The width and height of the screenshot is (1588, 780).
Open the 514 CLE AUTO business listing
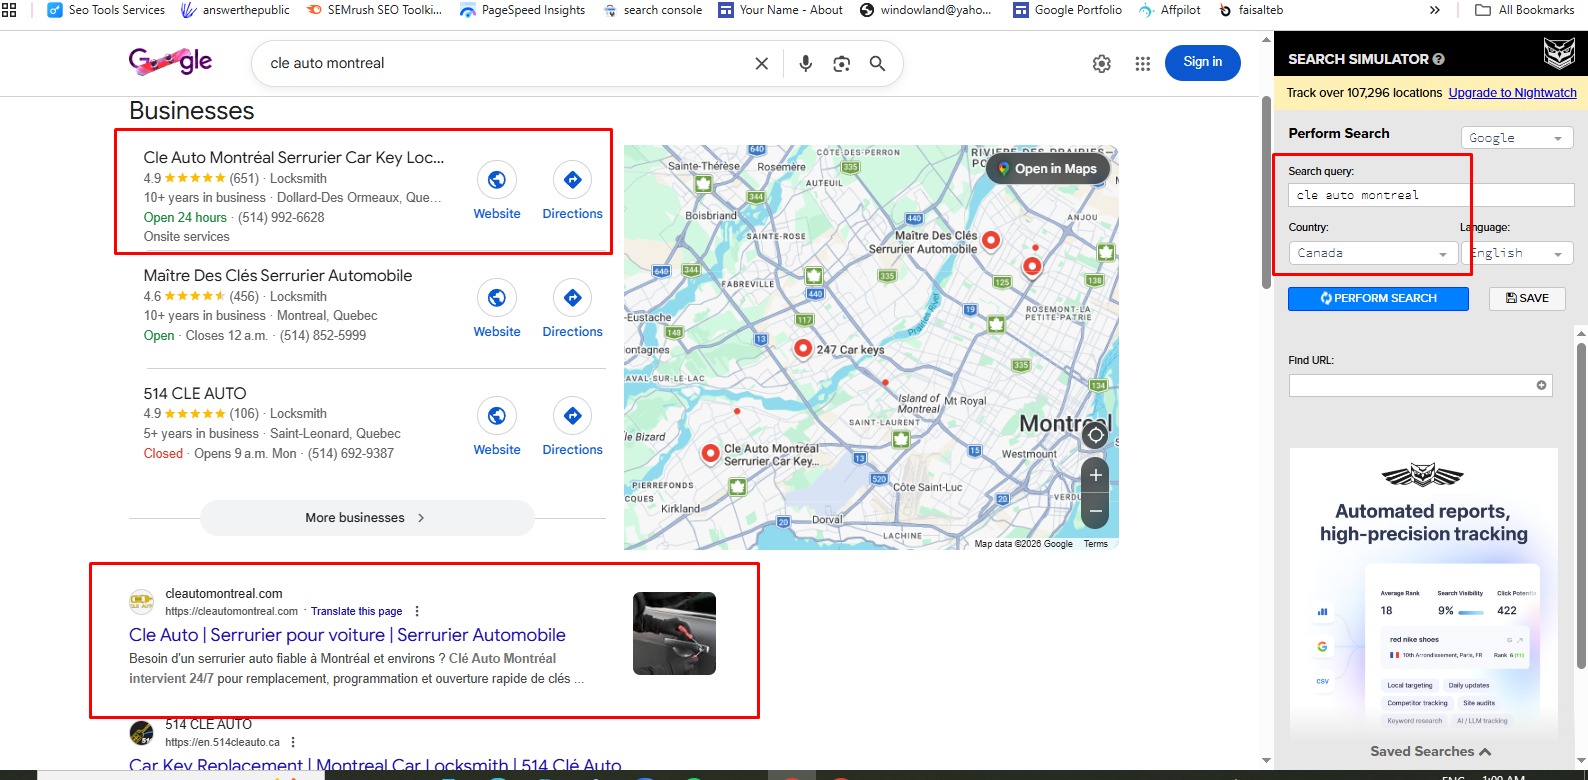point(194,393)
